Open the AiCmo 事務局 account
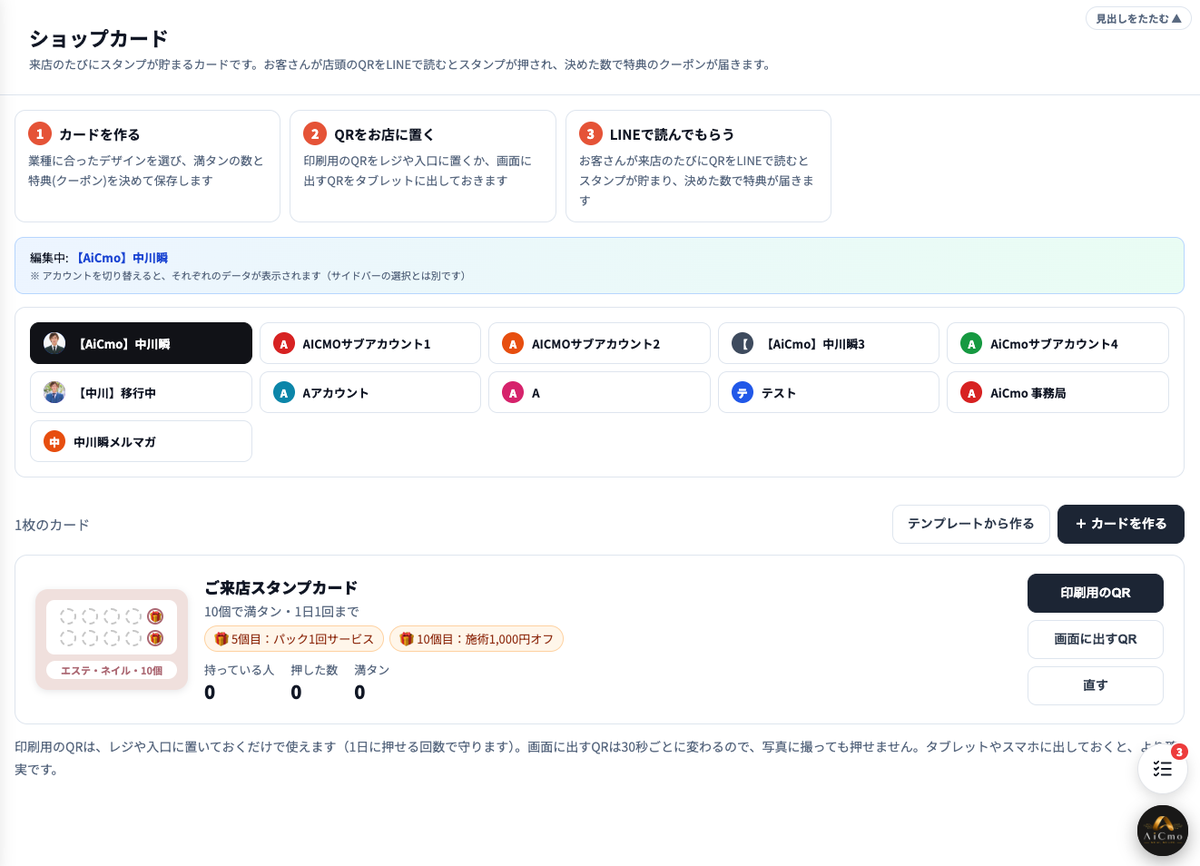The width and height of the screenshot is (1200, 866). click(x=1058, y=392)
